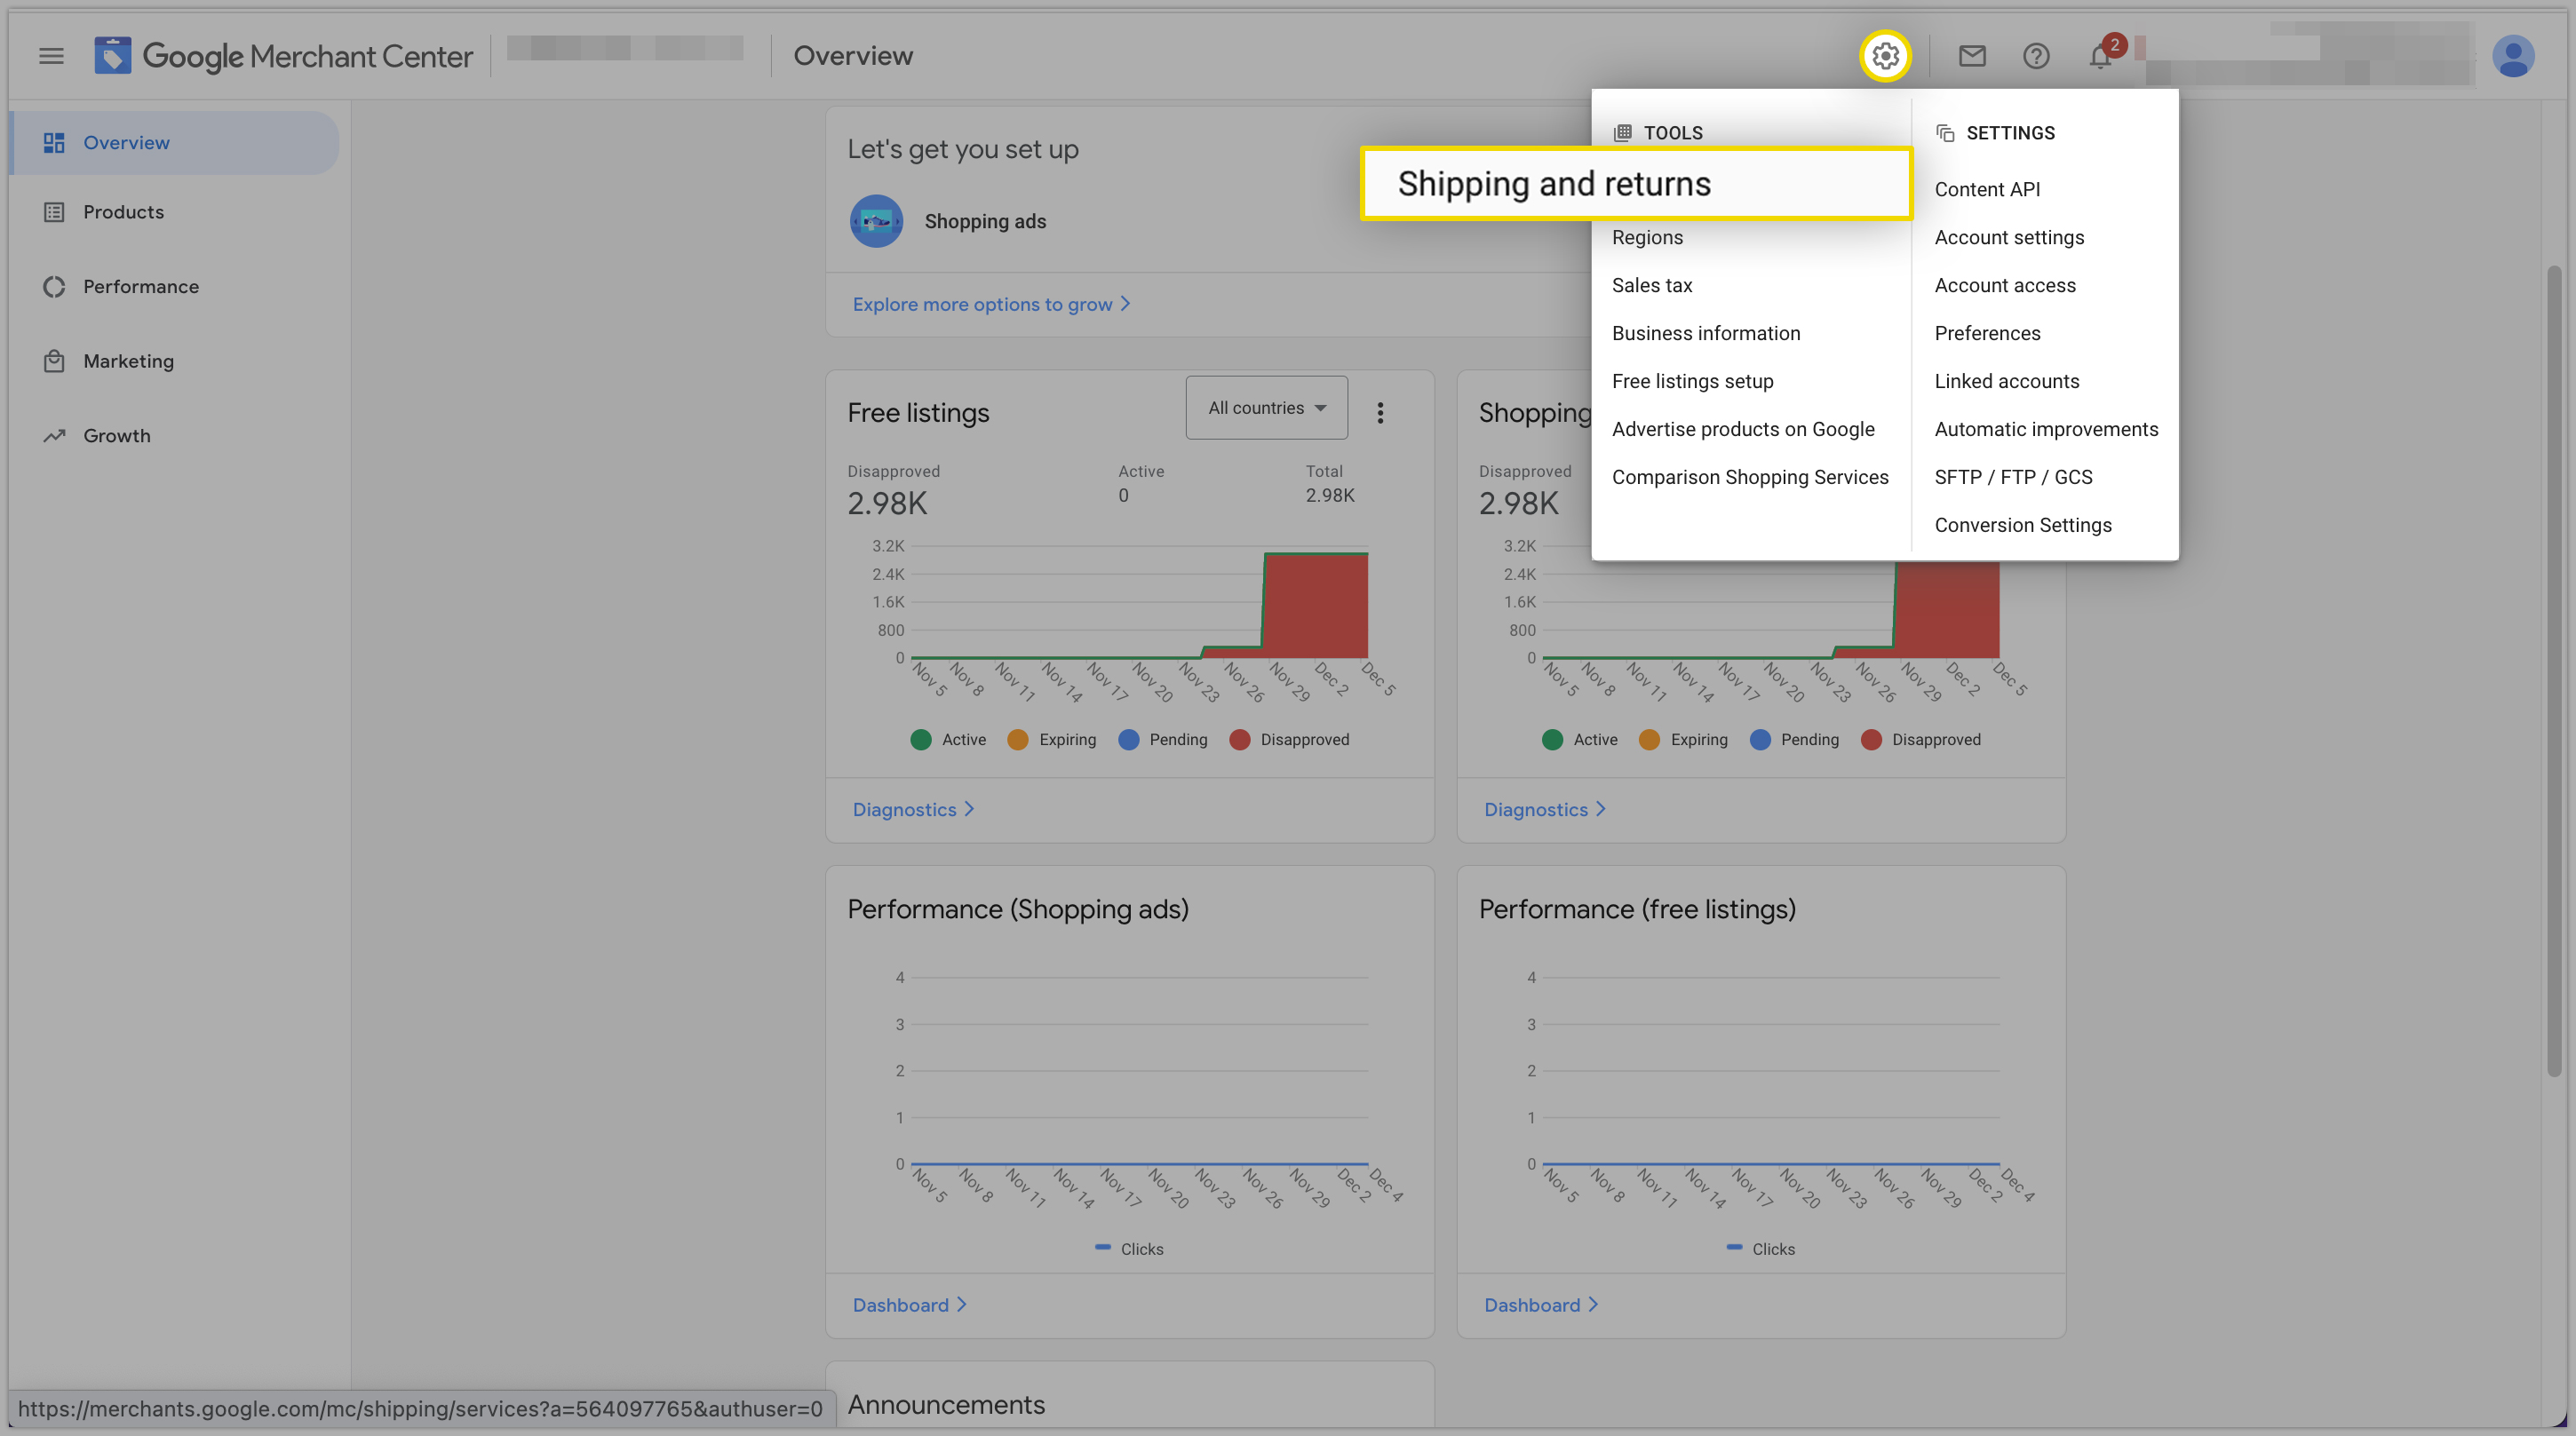This screenshot has height=1436, width=2576.
Task: Open the user account avatar
Action: point(2512,56)
